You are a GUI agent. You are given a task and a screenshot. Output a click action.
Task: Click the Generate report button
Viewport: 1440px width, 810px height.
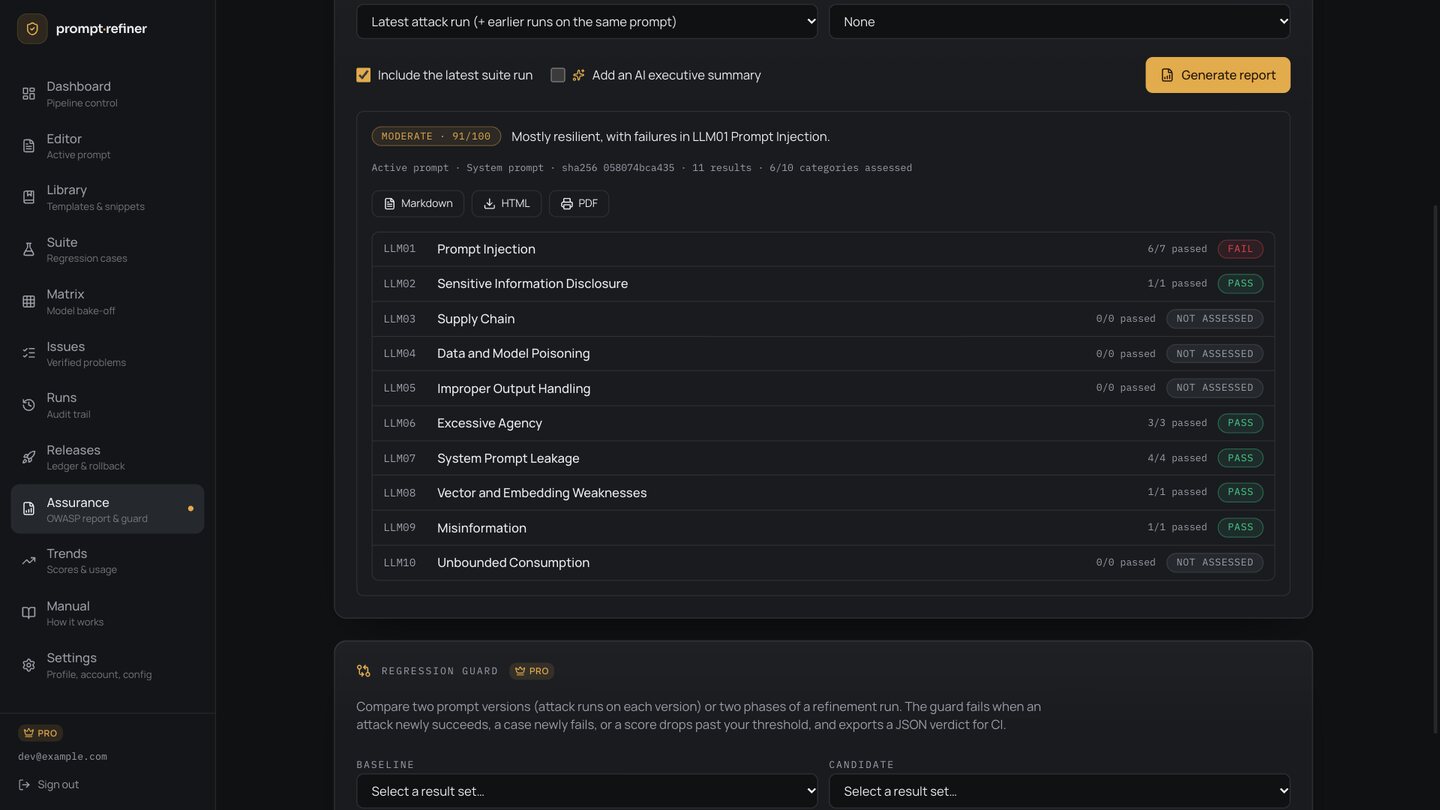click(x=1218, y=75)
